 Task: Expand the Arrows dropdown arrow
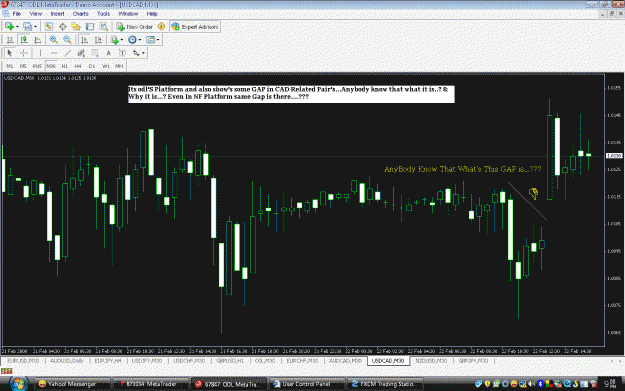[x=143, y=53]
